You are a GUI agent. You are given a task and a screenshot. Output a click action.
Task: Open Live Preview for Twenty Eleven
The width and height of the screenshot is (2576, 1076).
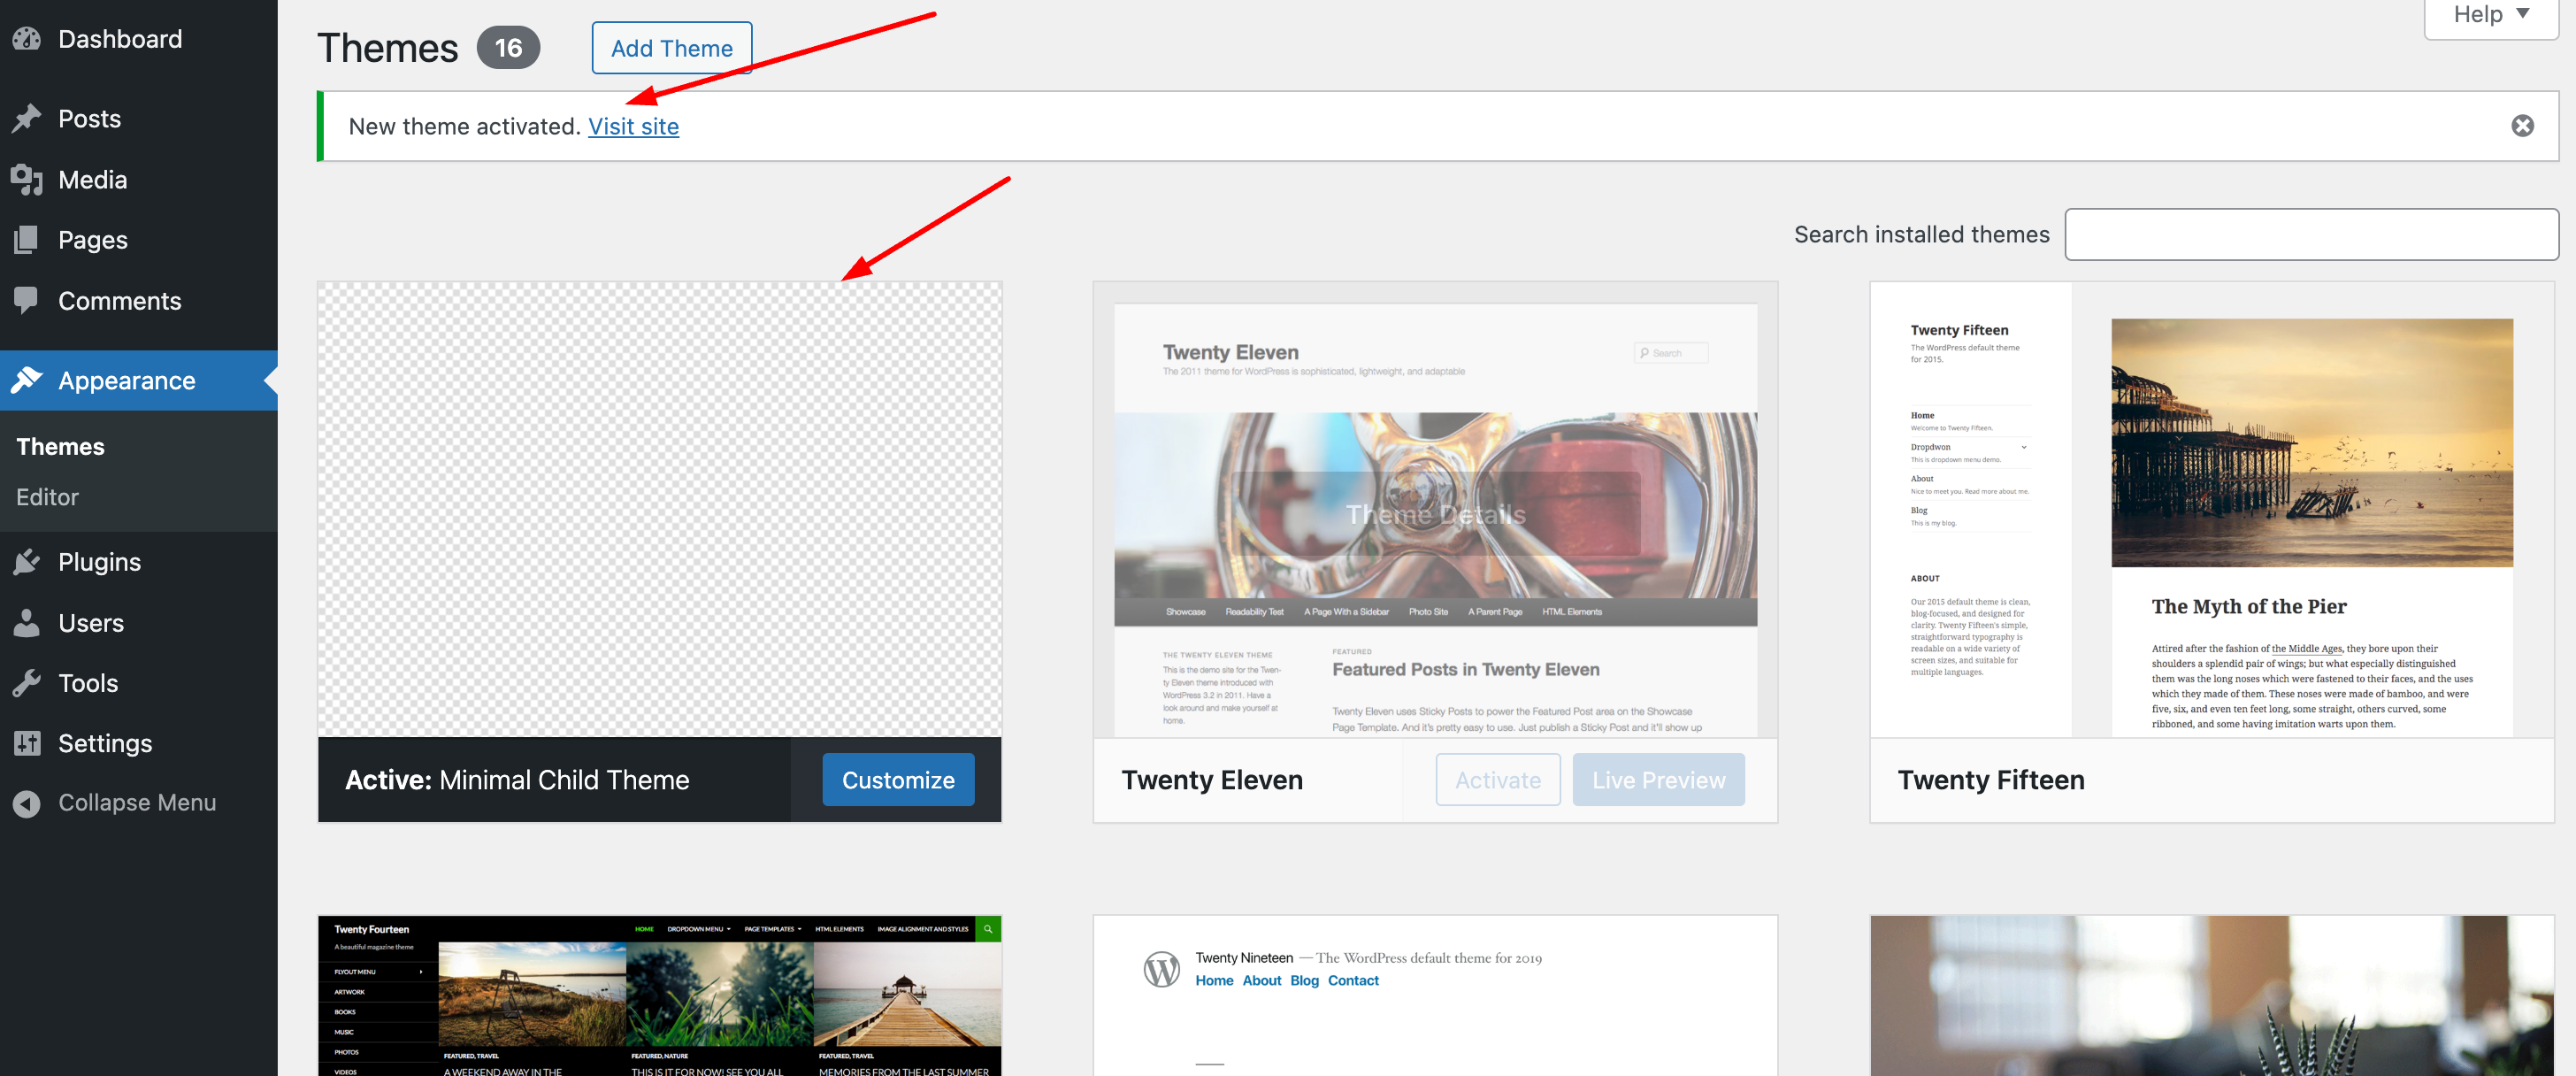click(x=1658, y=780)
